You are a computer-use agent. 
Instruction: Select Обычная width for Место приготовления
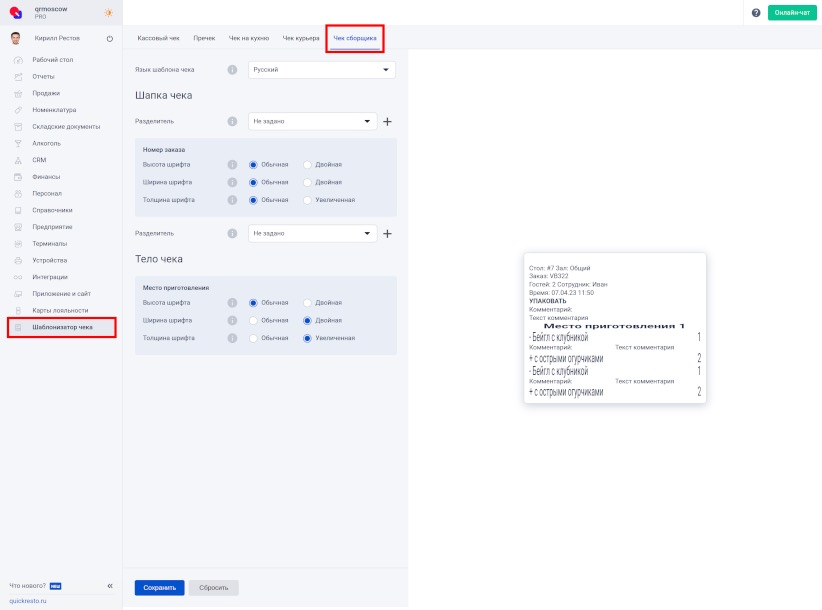coord(253,321)
